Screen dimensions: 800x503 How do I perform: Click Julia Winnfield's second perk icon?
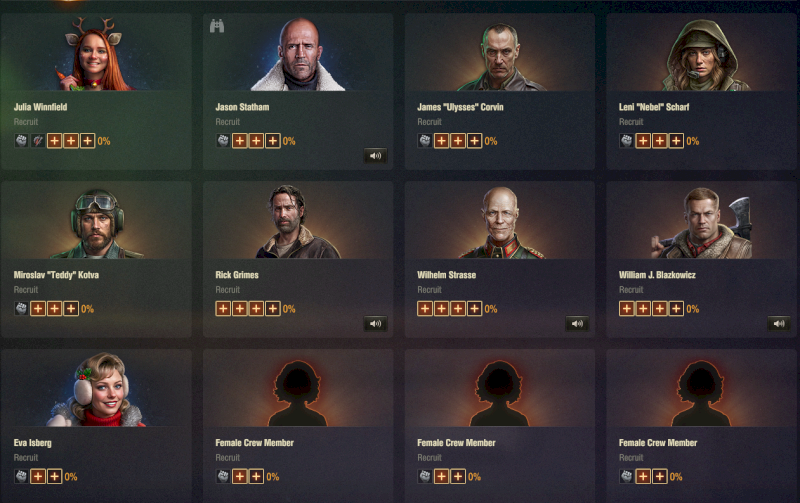pyautogui.click(x=38, y=140)
